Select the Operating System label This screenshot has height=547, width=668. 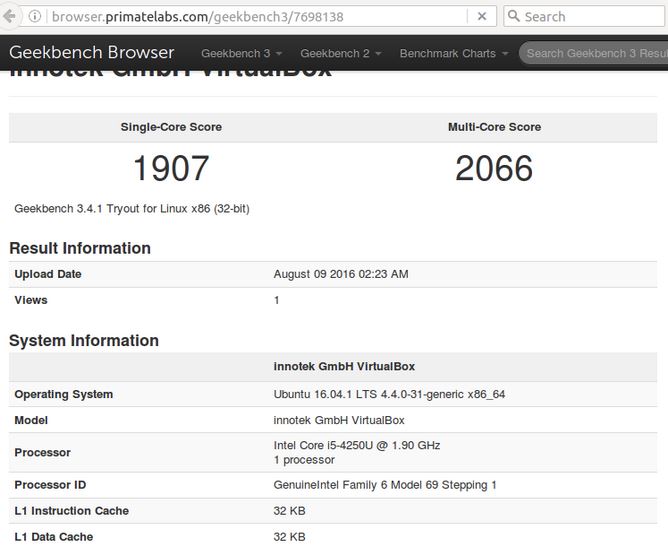tap(63, 394)
